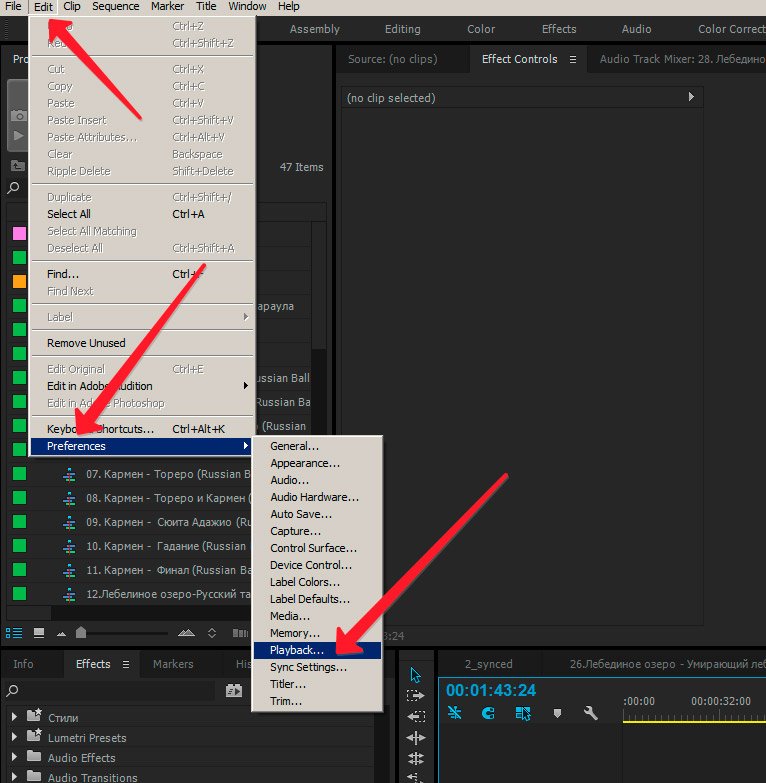Select the Rolling Edit tool
Image resolution: width=766 pixels, height=783 pixels.
click(415, 738)
